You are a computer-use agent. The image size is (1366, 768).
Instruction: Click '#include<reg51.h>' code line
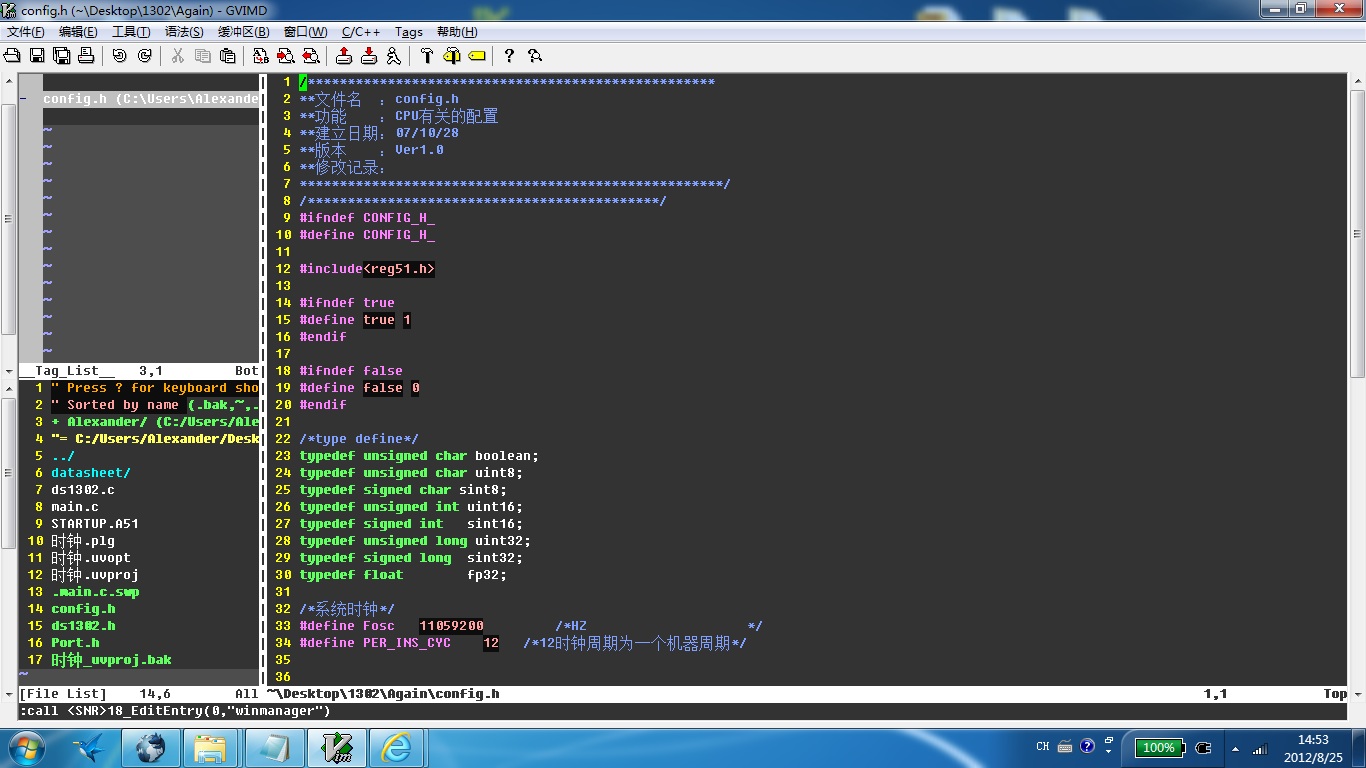(367, 269)
